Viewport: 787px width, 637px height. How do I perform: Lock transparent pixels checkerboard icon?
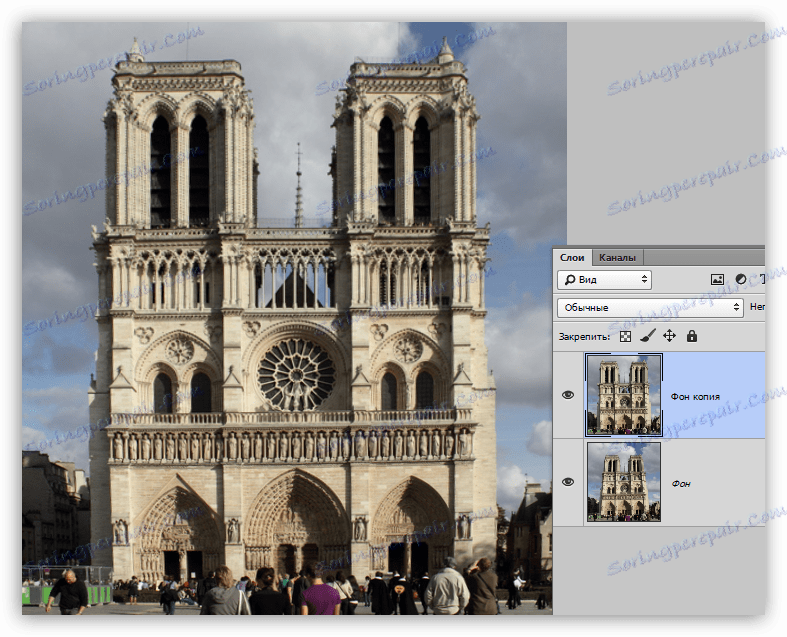coord(625,336)
